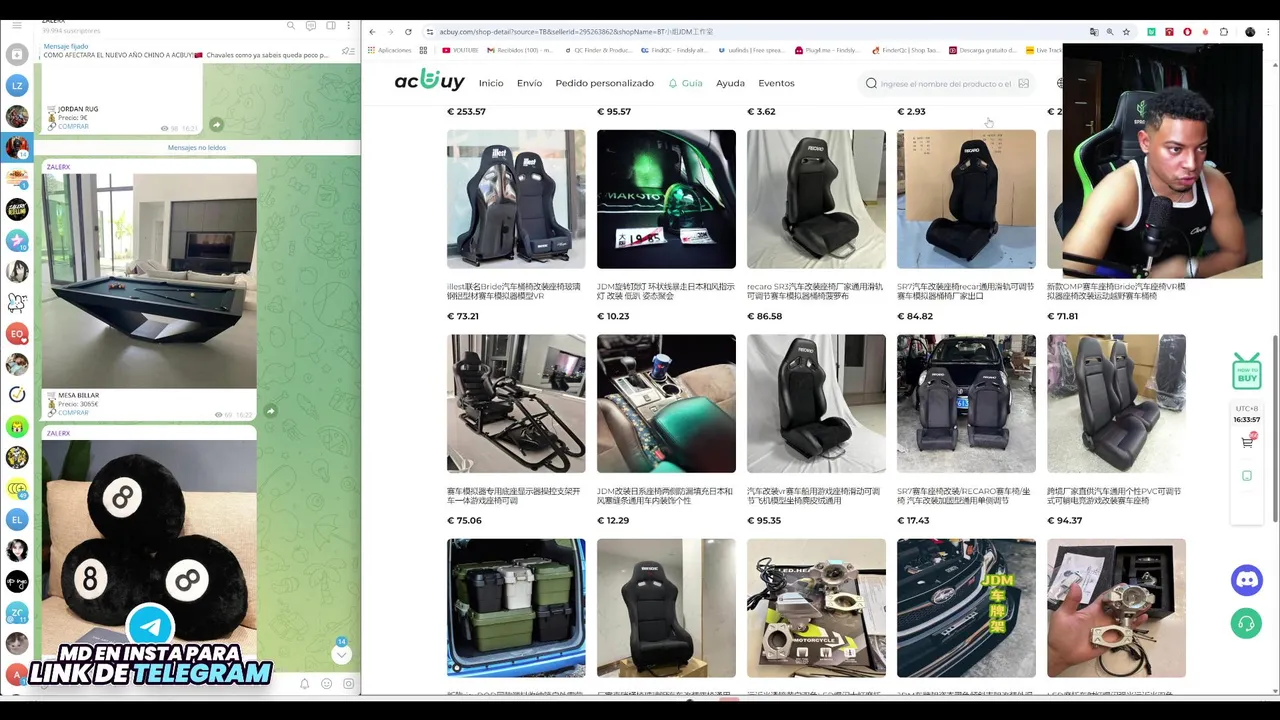Open illest Bride seats product image

pyautogui.click(x=516, y=199)
